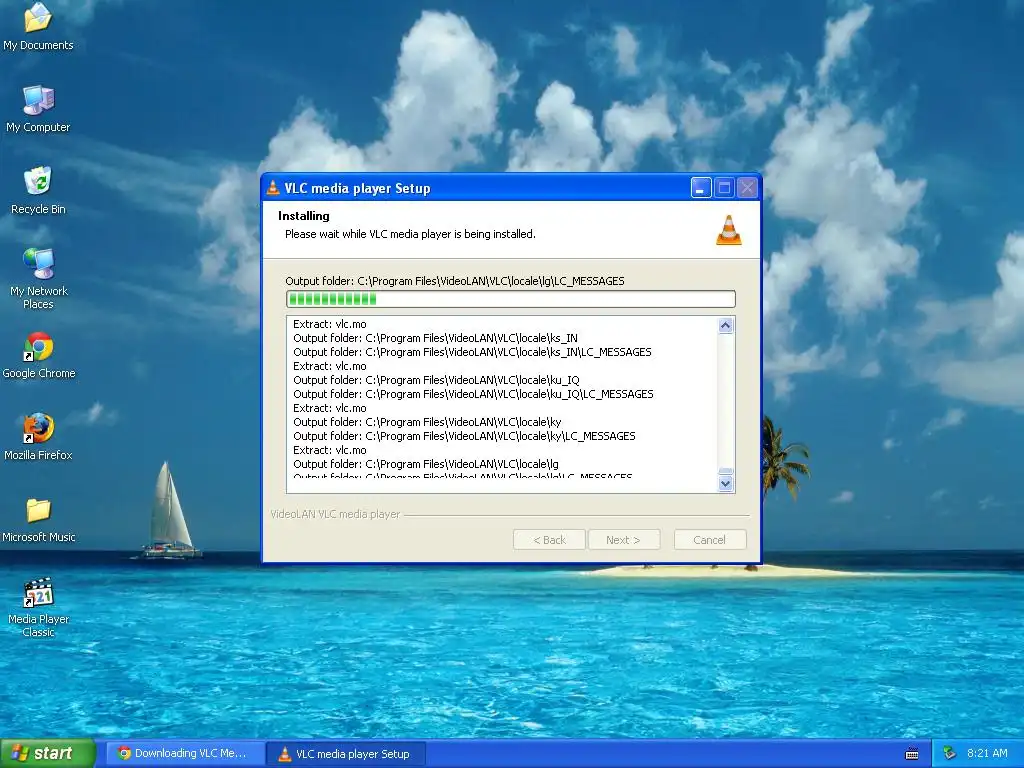Select log line 'ks_IN\LC_MESSAGES'
This screenshot has width=1024, height=768.
(472, 352)
